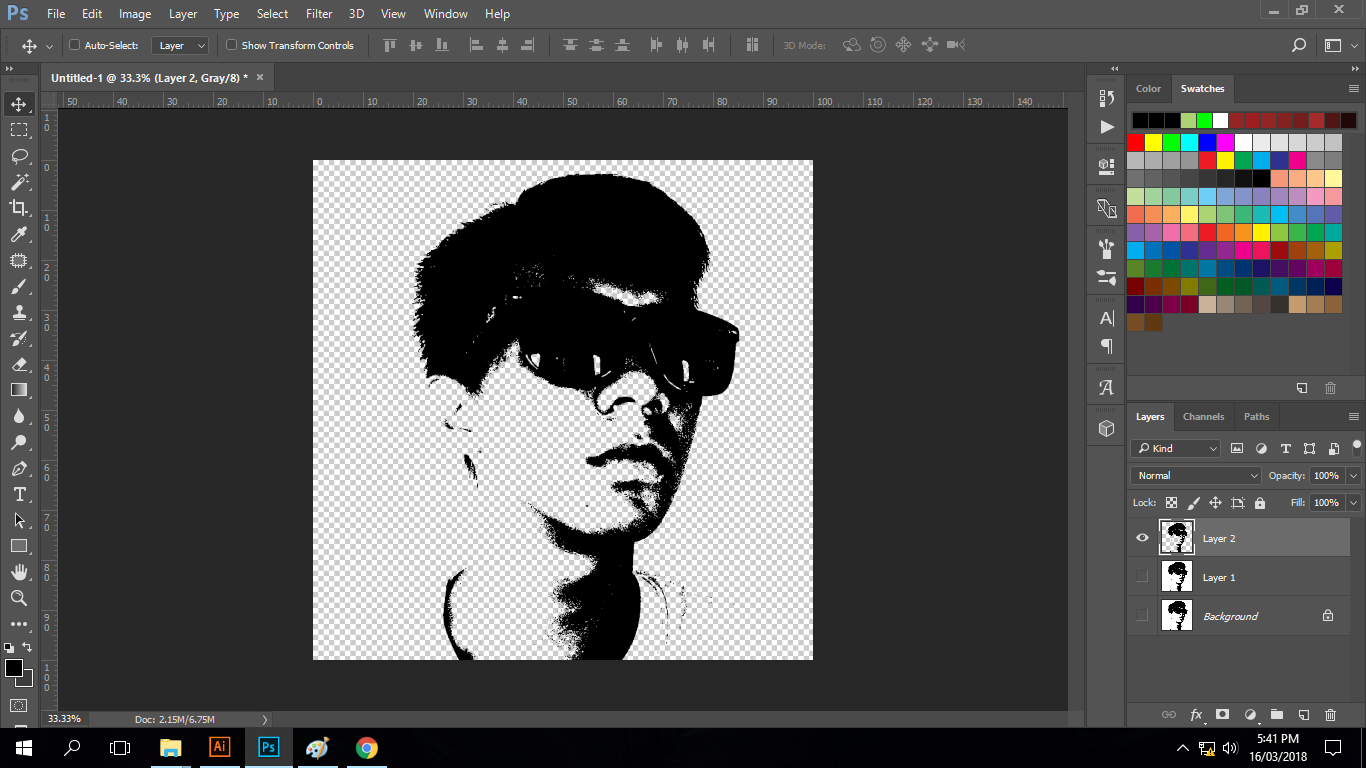This screenshot has width=1366, height=768.
Task: Select the Move tool
Action: coord(19,104)
